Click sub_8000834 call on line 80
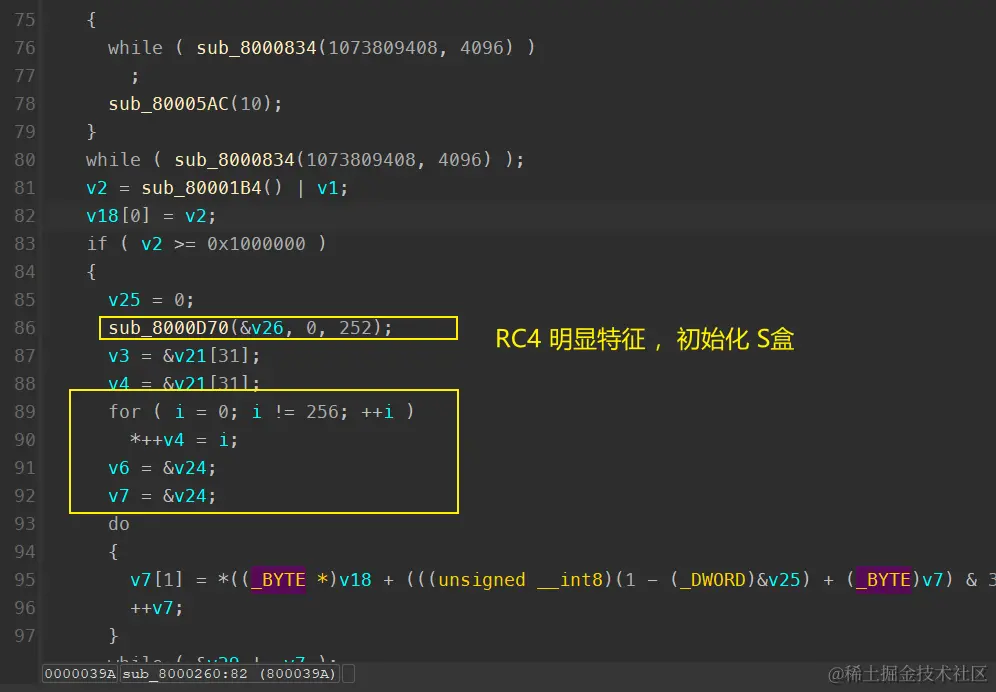996x692 pixels. coord(234,159)
